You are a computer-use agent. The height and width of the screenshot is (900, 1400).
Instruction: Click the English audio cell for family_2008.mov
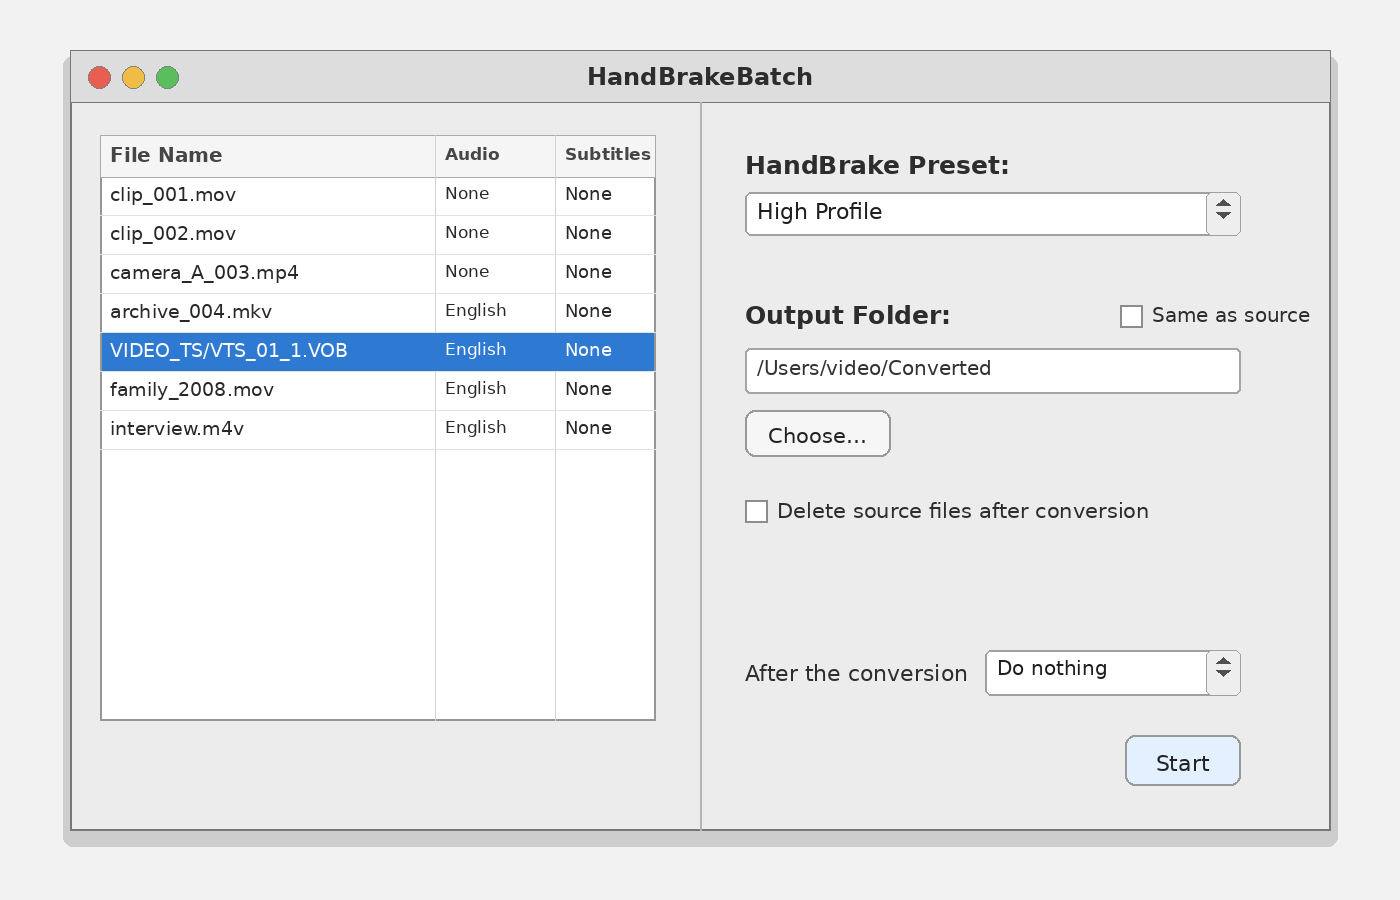point(495,391)
